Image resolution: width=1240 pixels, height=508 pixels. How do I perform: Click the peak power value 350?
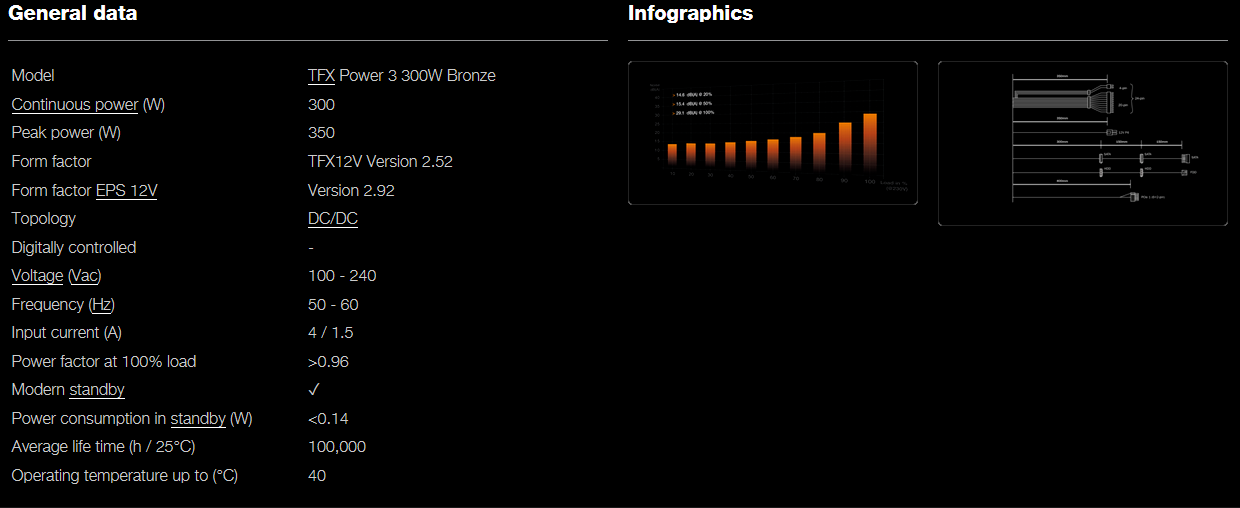coord(321,132)
